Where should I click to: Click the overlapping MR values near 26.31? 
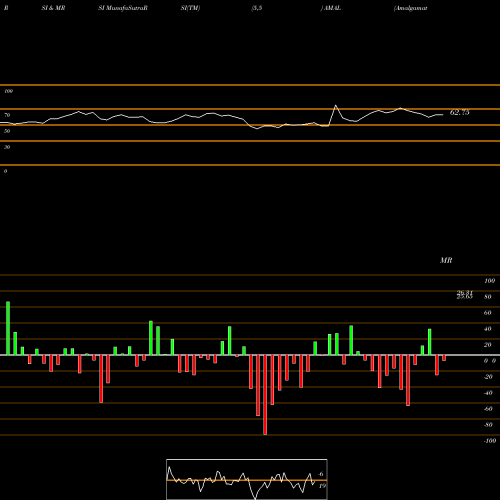(465, 295)
